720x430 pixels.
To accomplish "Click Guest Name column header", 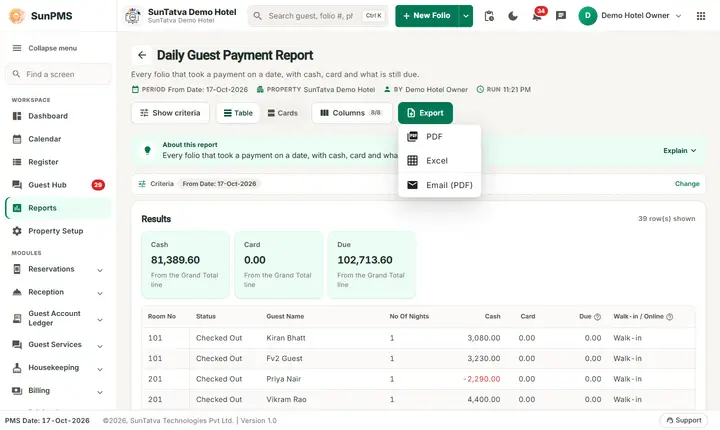I will tap(285, 317).
